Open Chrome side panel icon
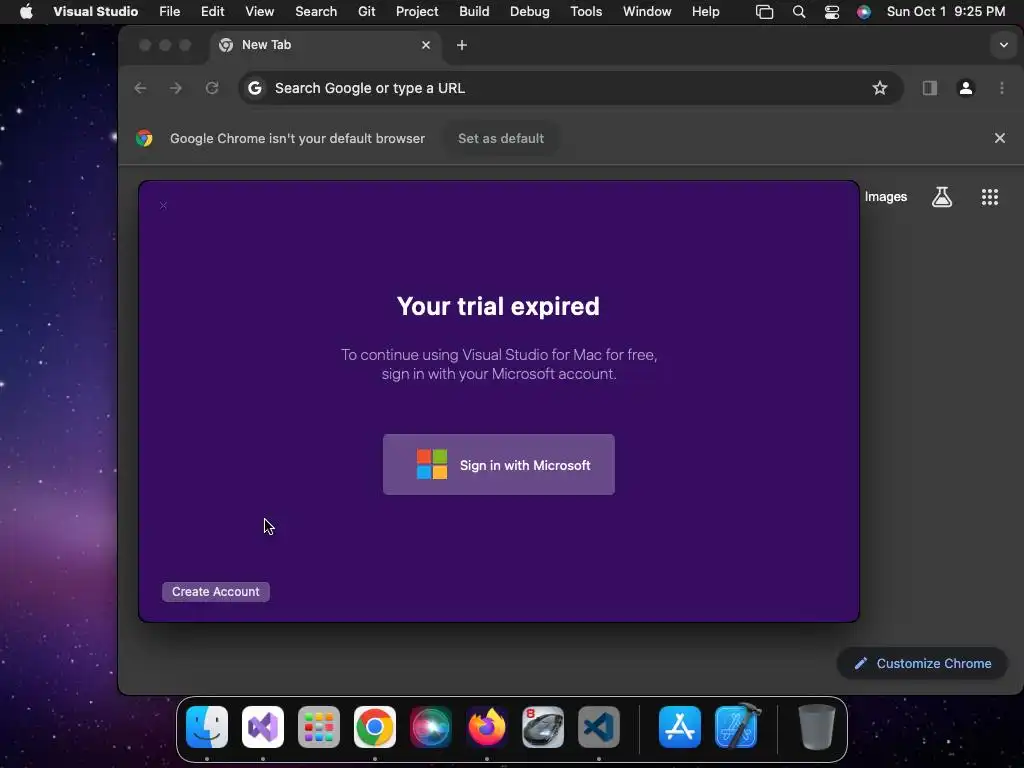1024x768 pixels. tap(929, 88)
